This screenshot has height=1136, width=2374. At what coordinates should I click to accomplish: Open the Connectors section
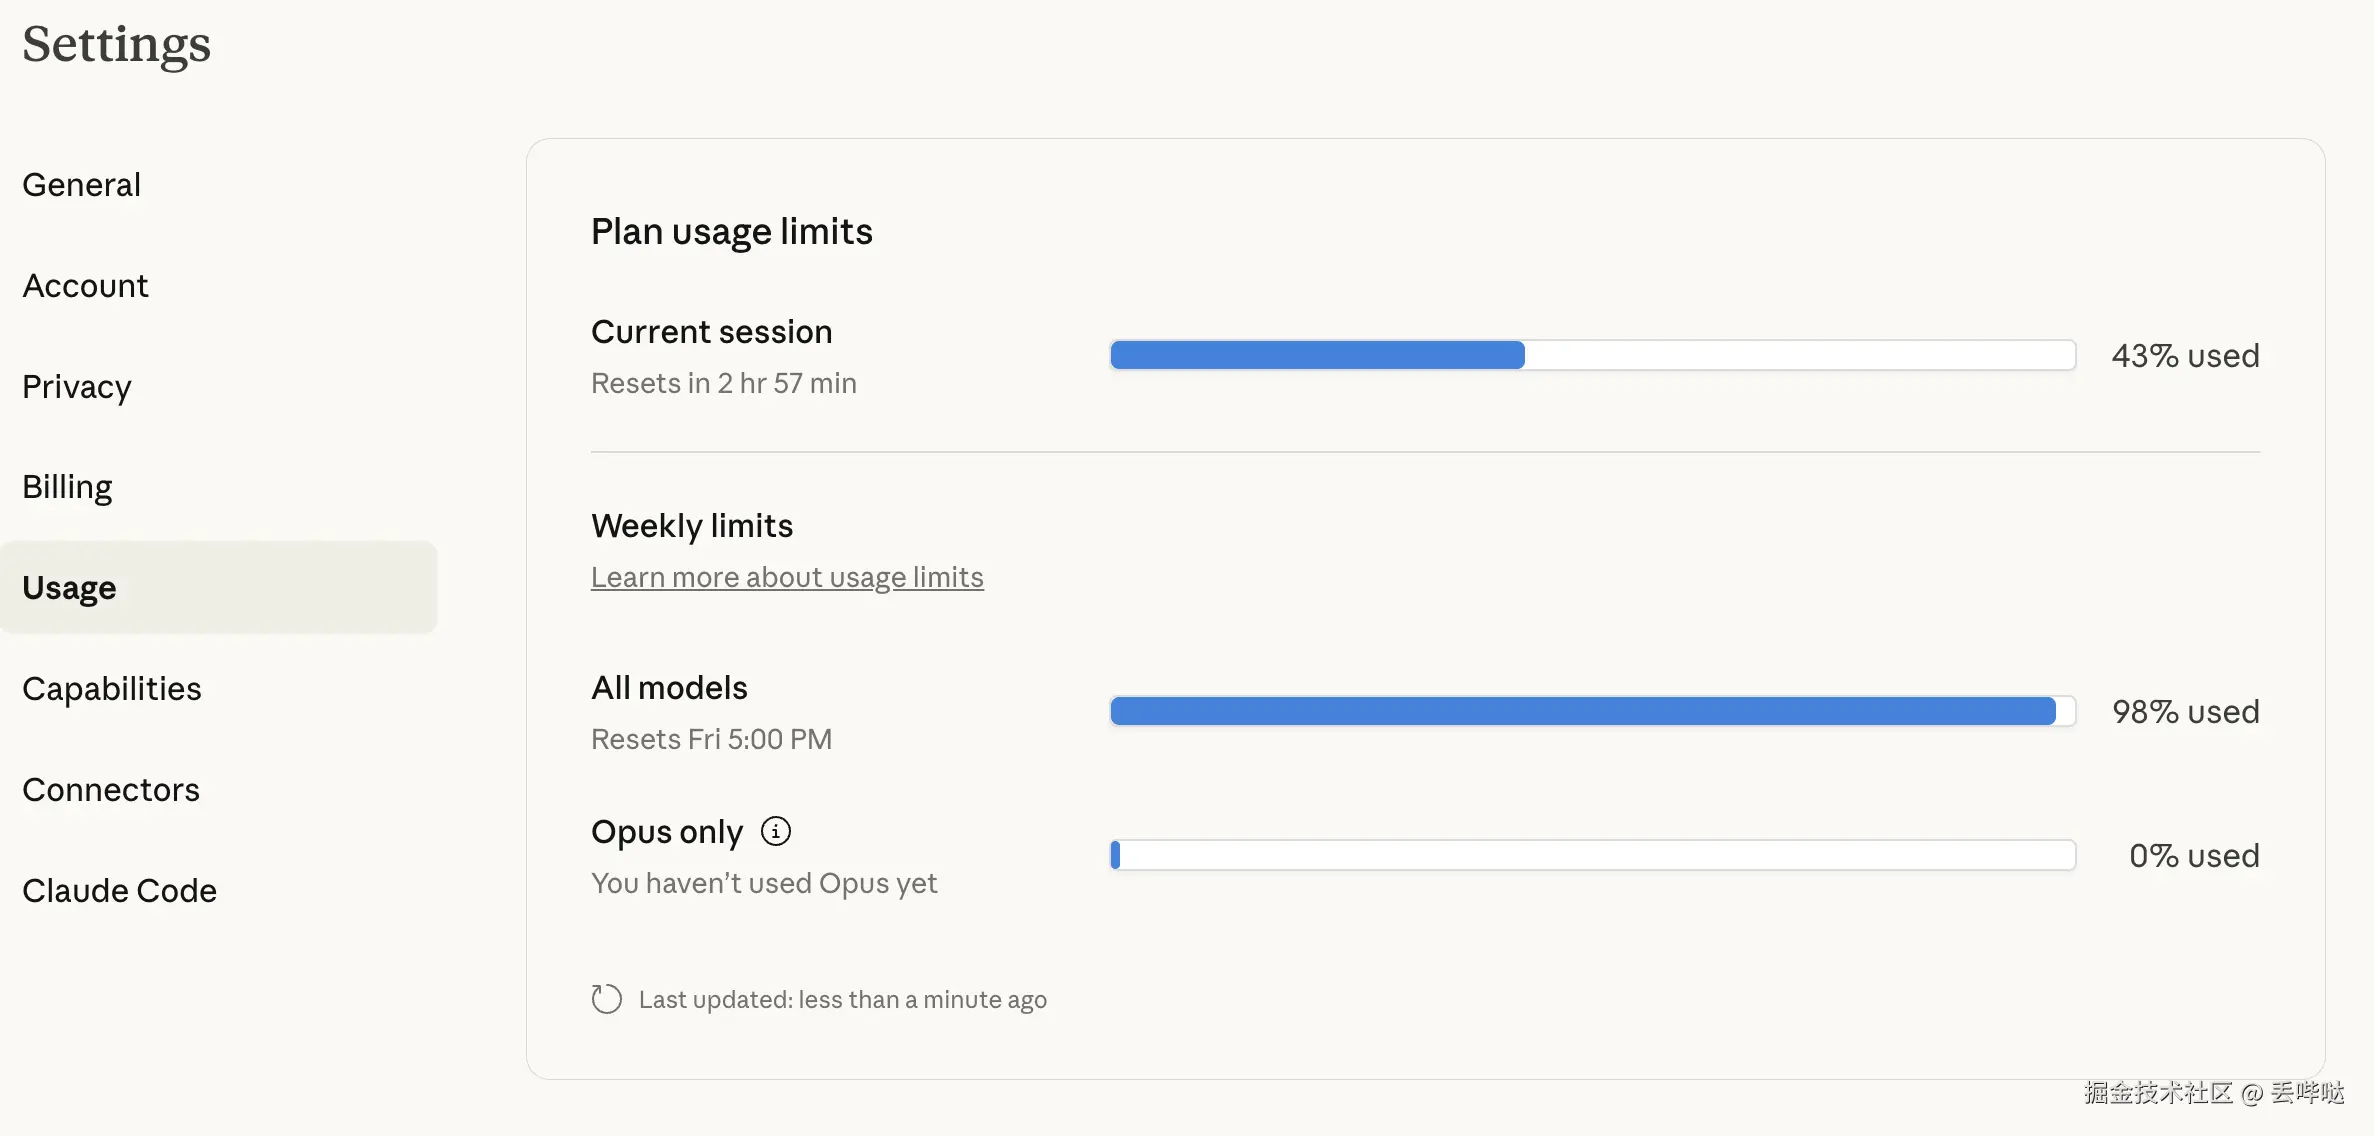[111, 790]
